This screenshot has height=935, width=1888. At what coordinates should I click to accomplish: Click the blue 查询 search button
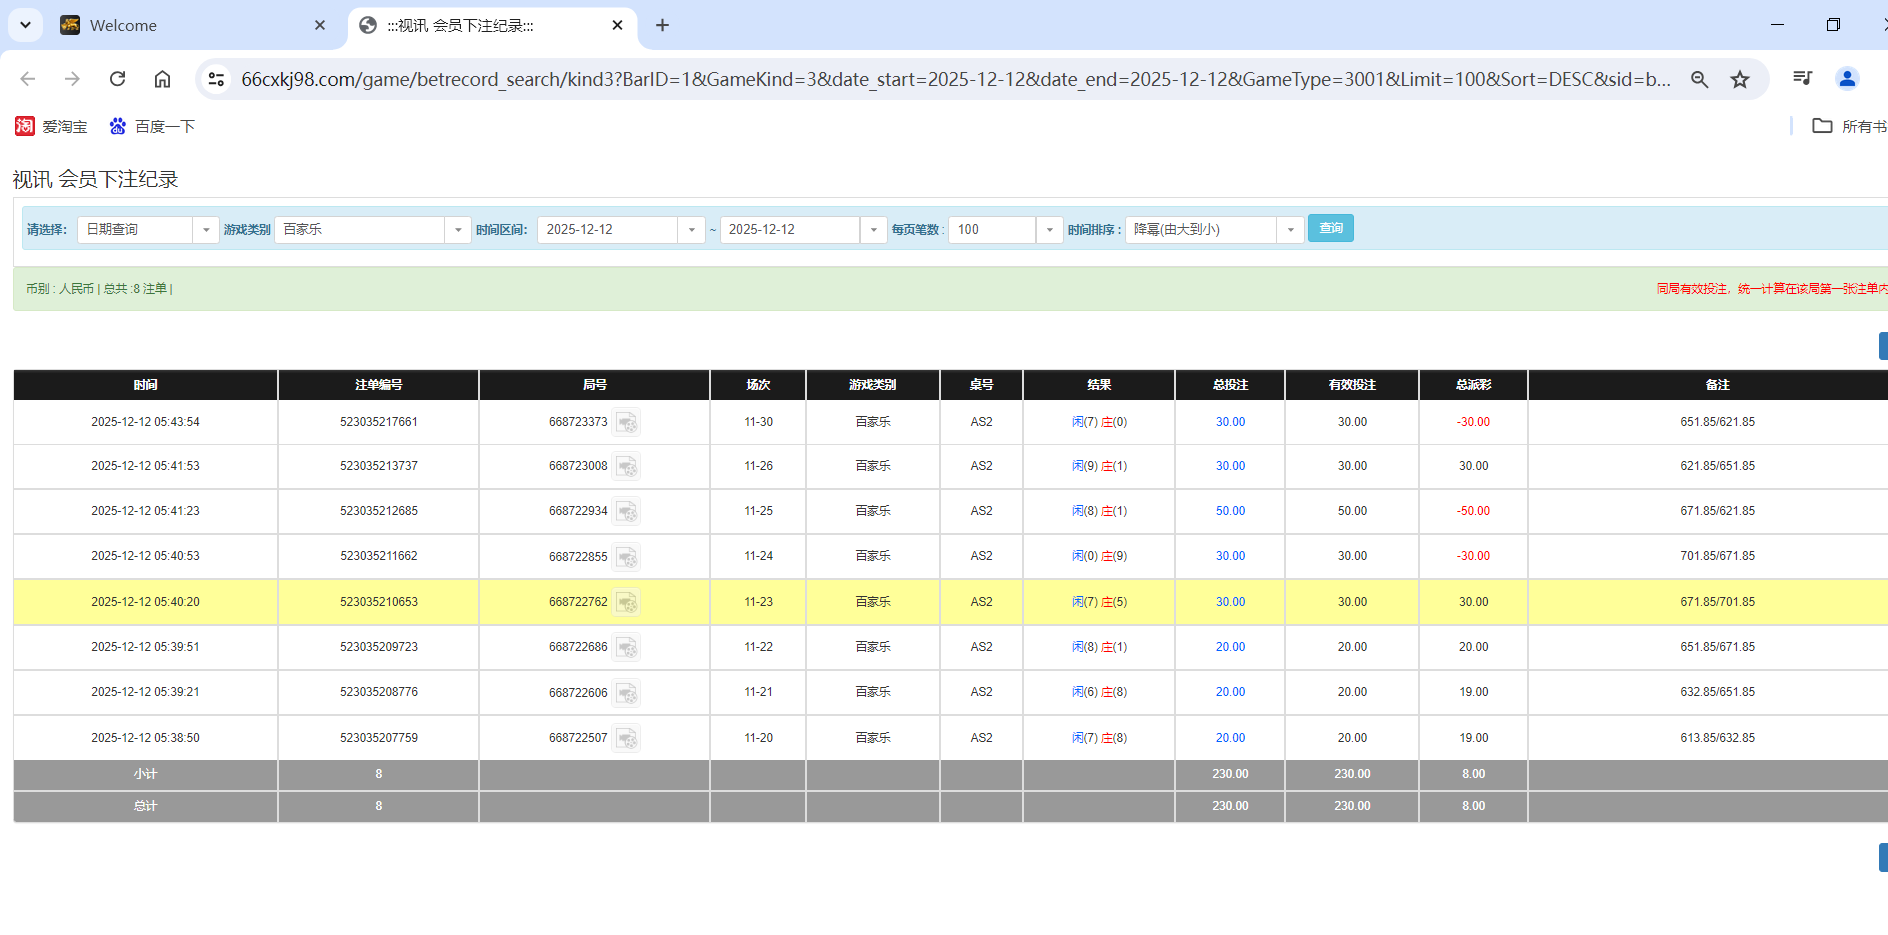1330,228
